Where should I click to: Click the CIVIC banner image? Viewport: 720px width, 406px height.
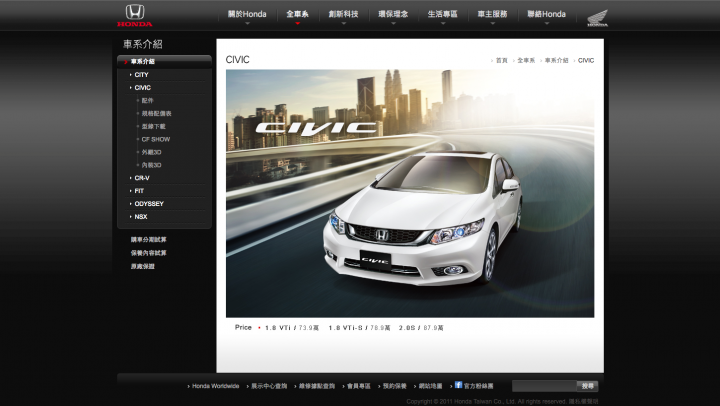pos(410,193)
